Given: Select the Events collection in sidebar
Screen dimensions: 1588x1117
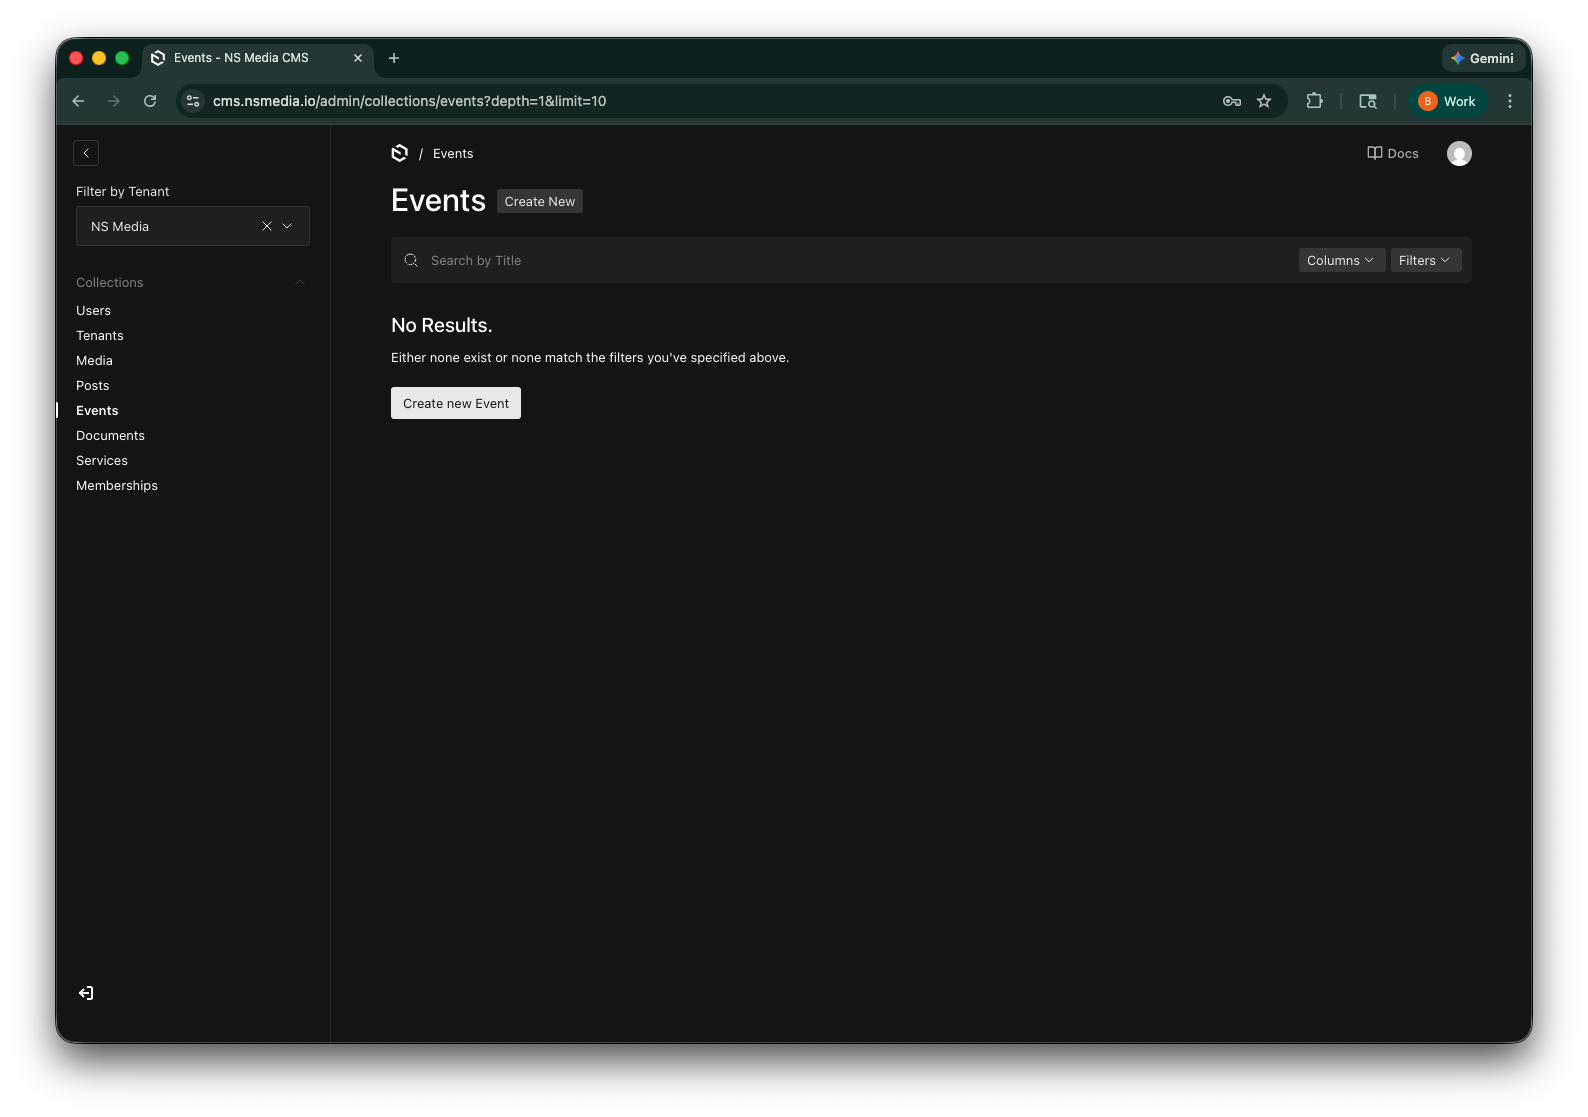Looking at the screenshot, I should [x=97, y=411].
